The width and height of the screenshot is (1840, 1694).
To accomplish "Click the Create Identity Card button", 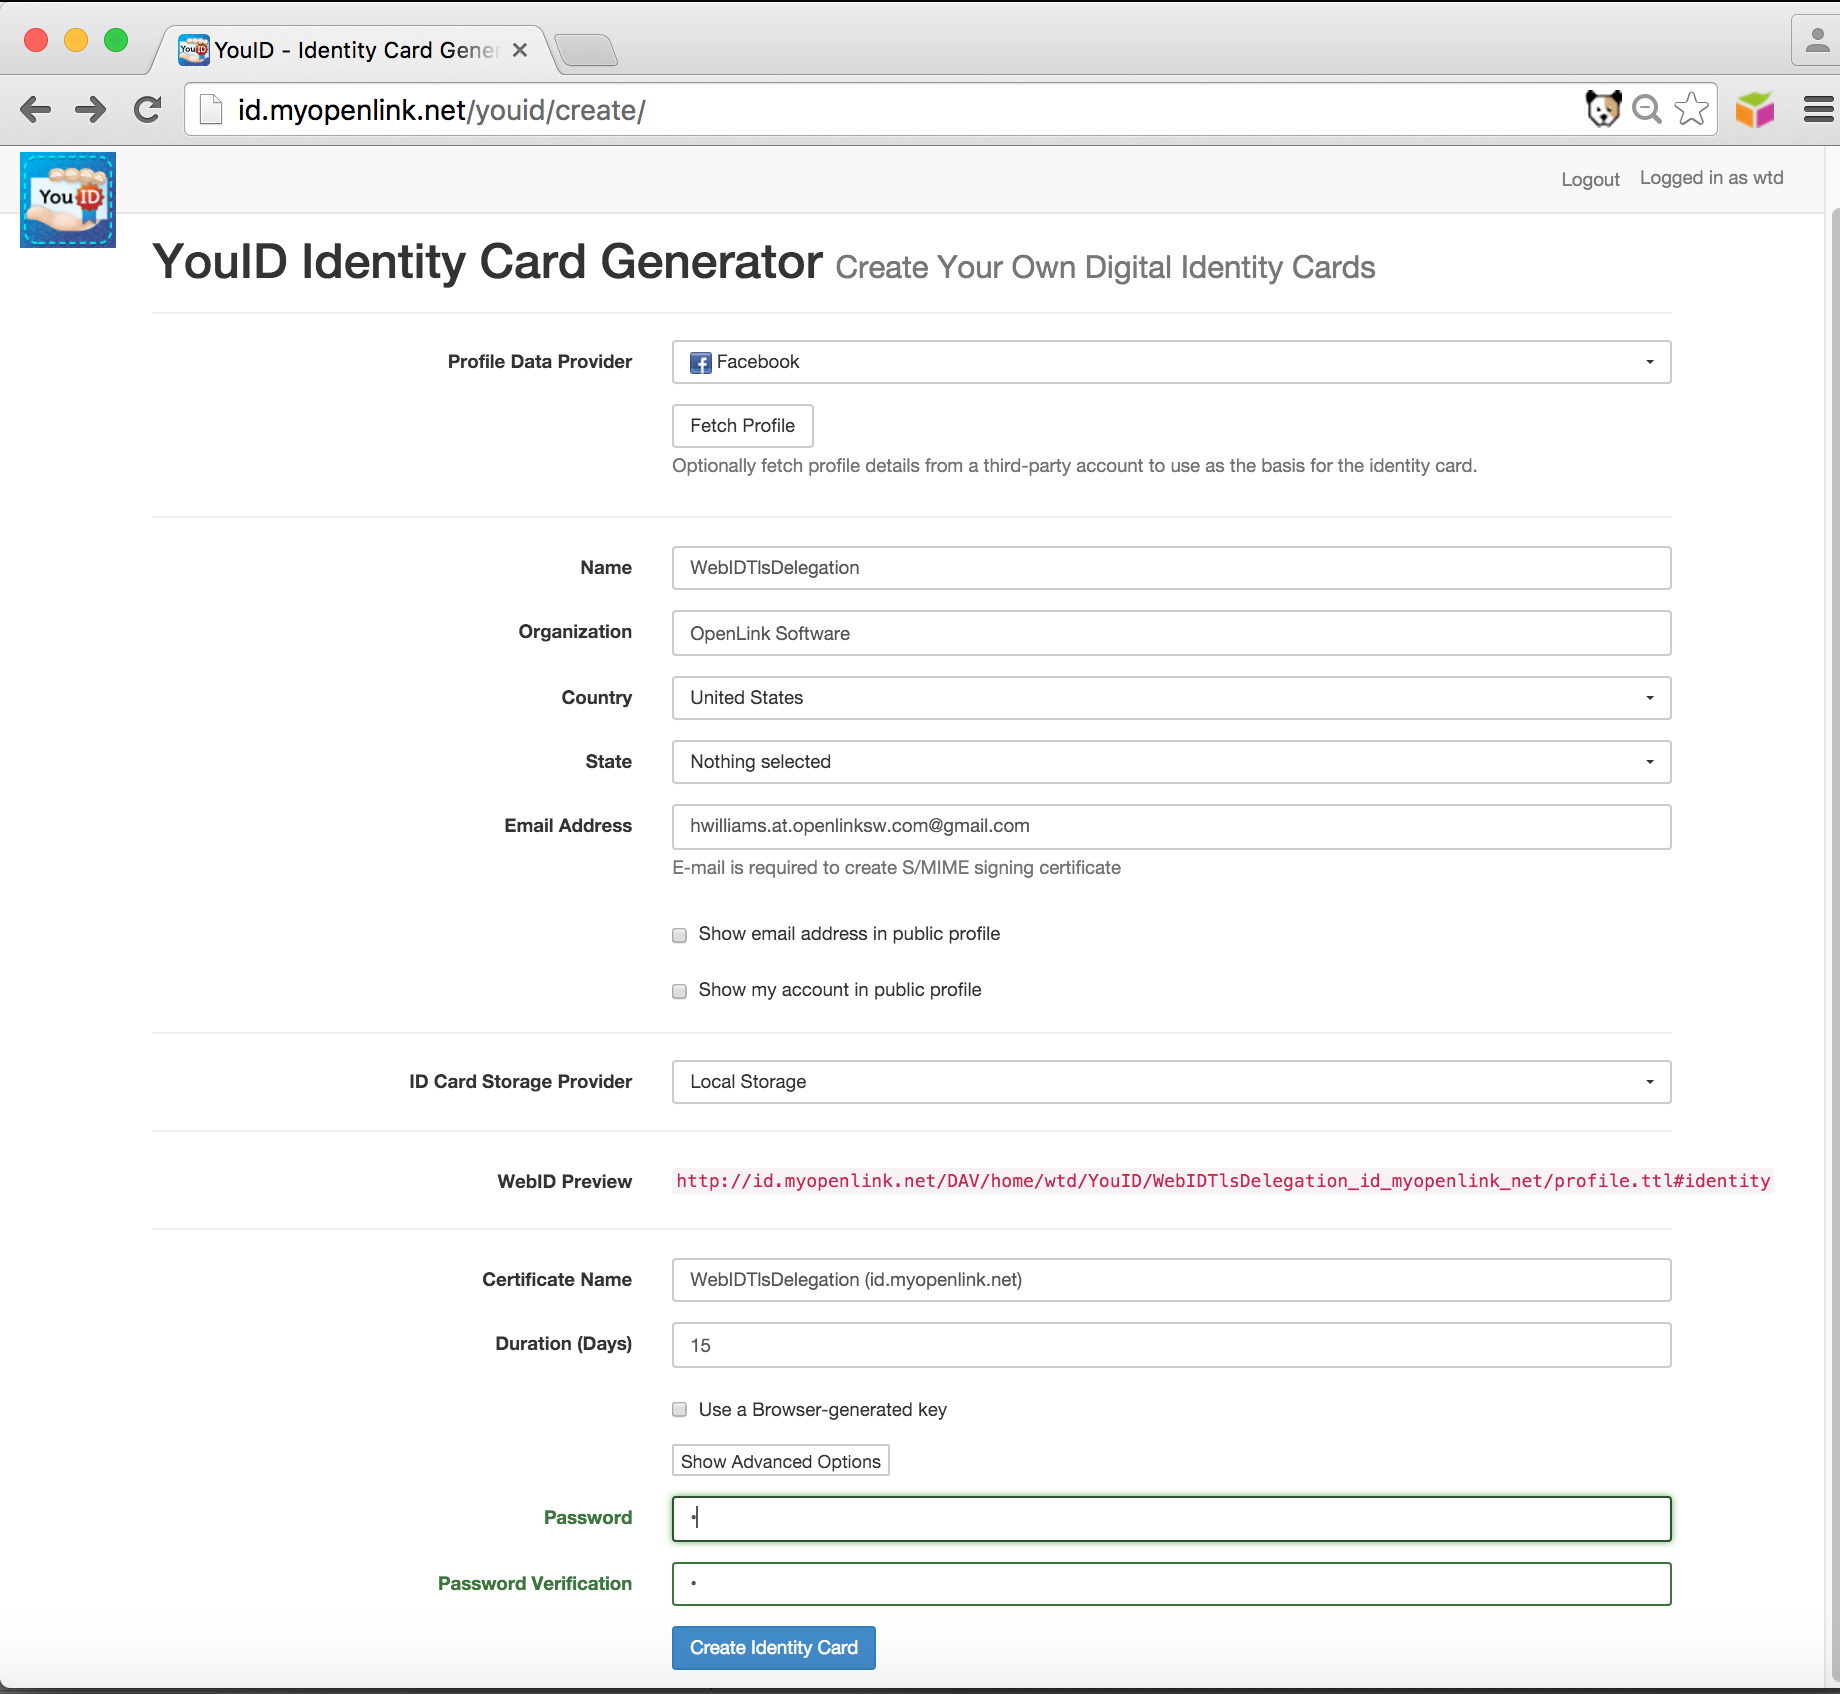I will pos(773,1648).
